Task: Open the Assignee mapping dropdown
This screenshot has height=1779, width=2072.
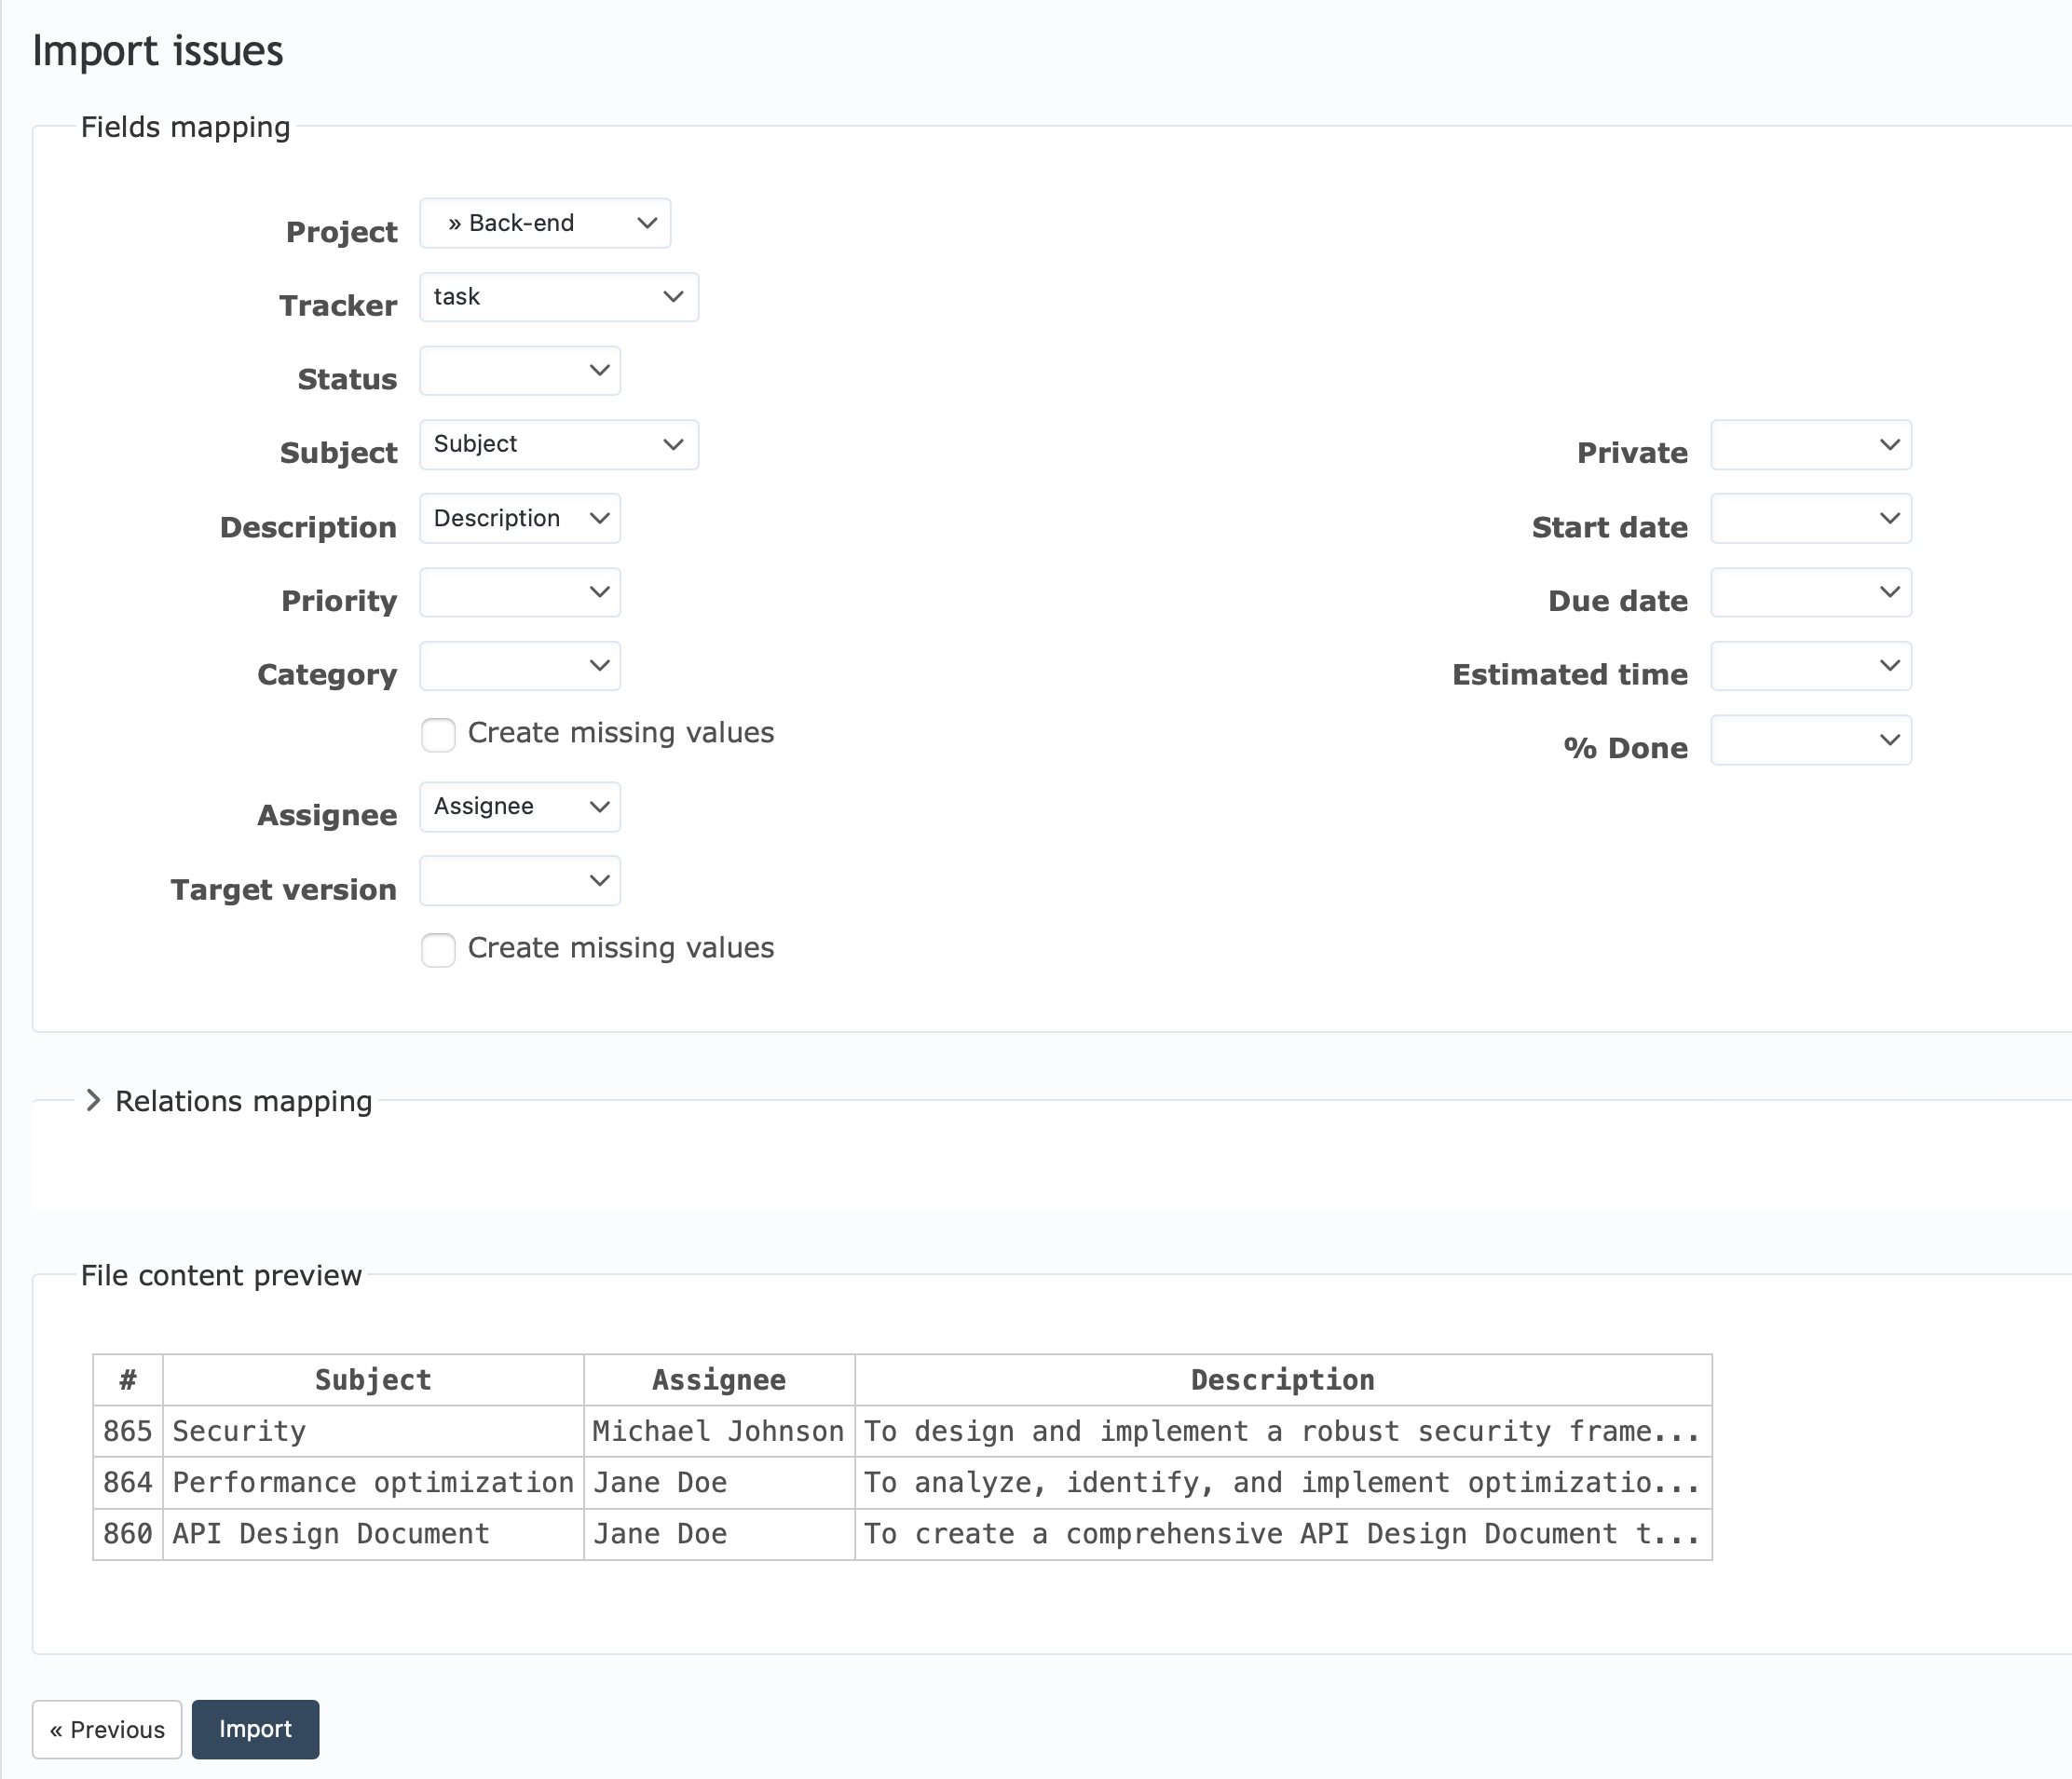Action: coord(519,807)
